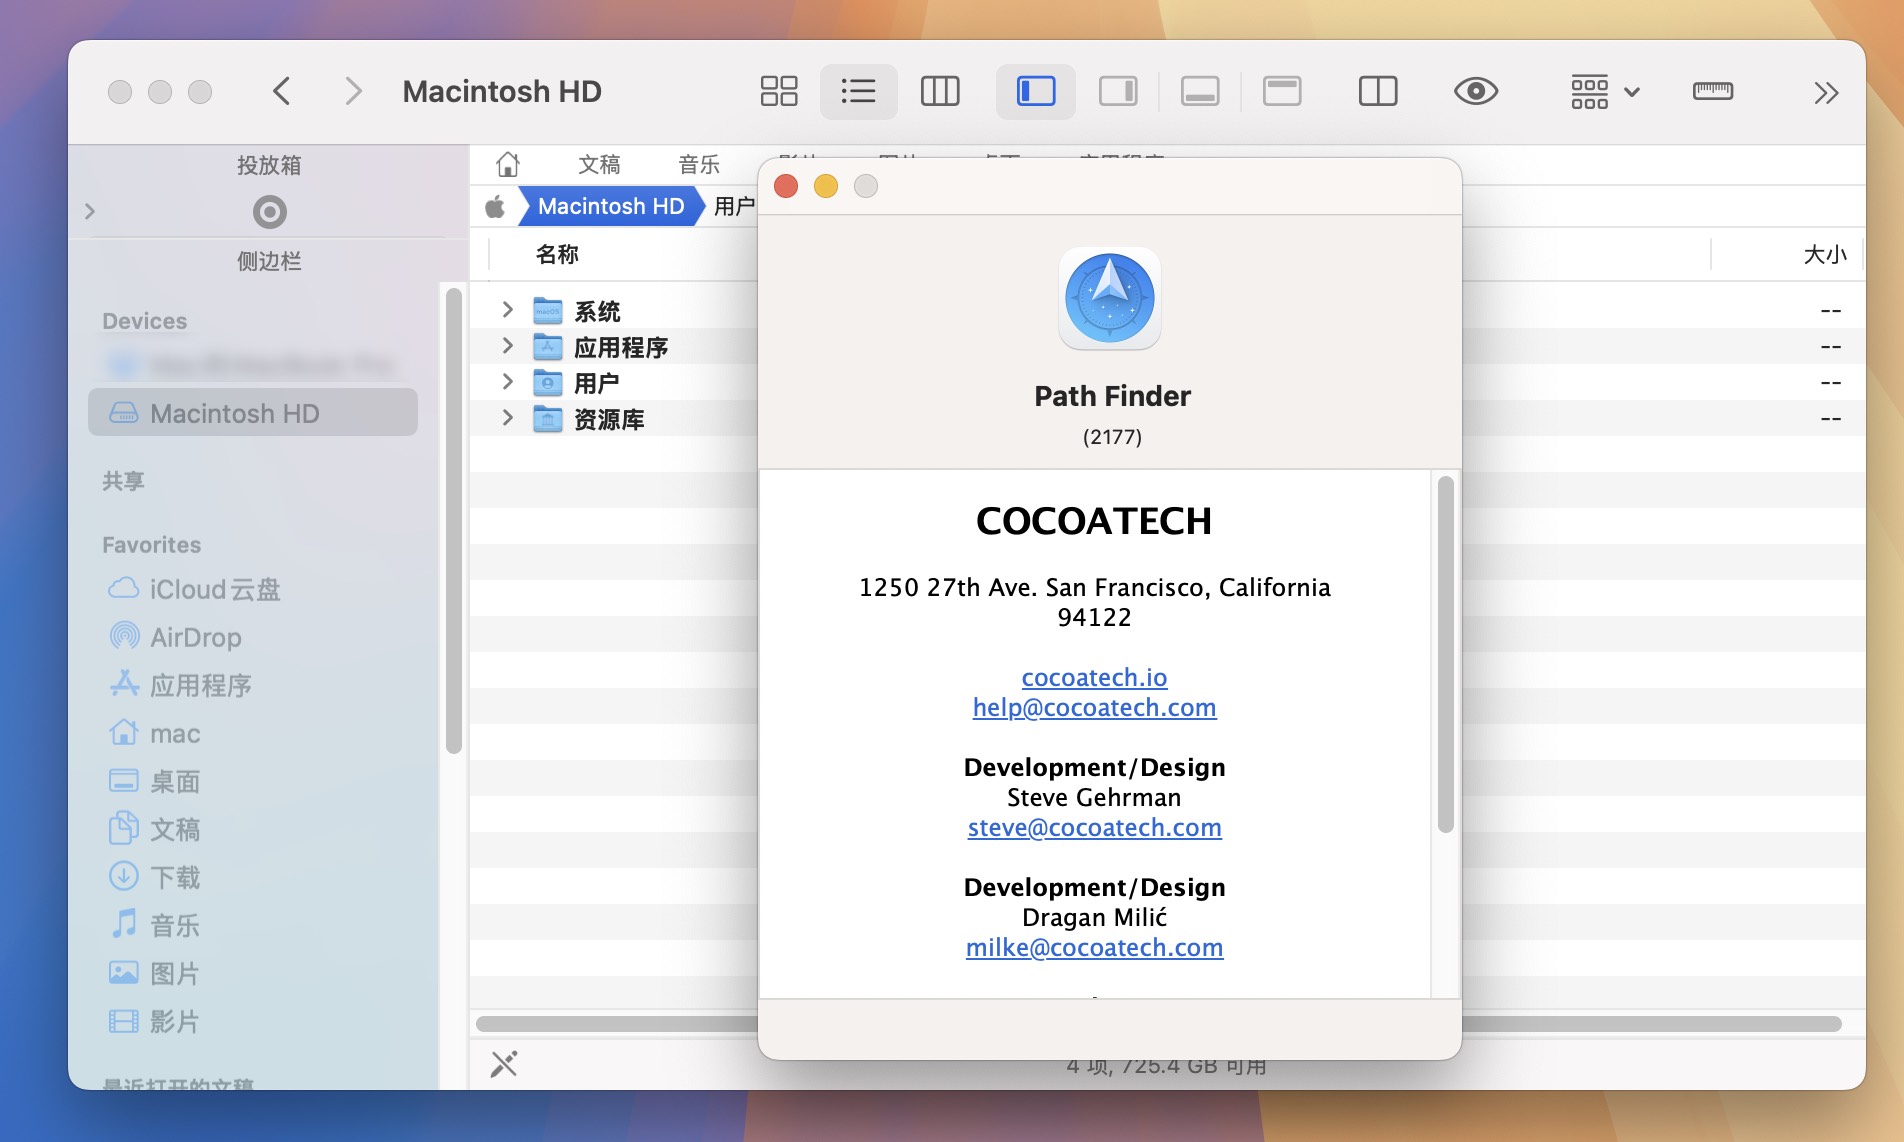Image resolution: width=1904 pixels, height=1142 pixels.
Task: Switch to list view
Action: pyautogui.click(x=858, y=92)
